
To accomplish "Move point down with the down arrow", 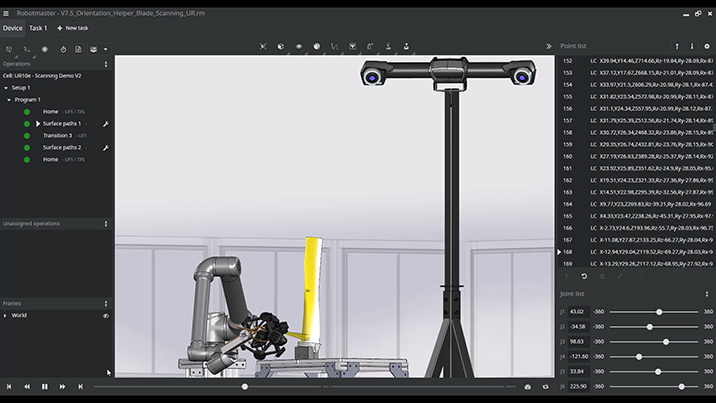I will tap(692, 46).
